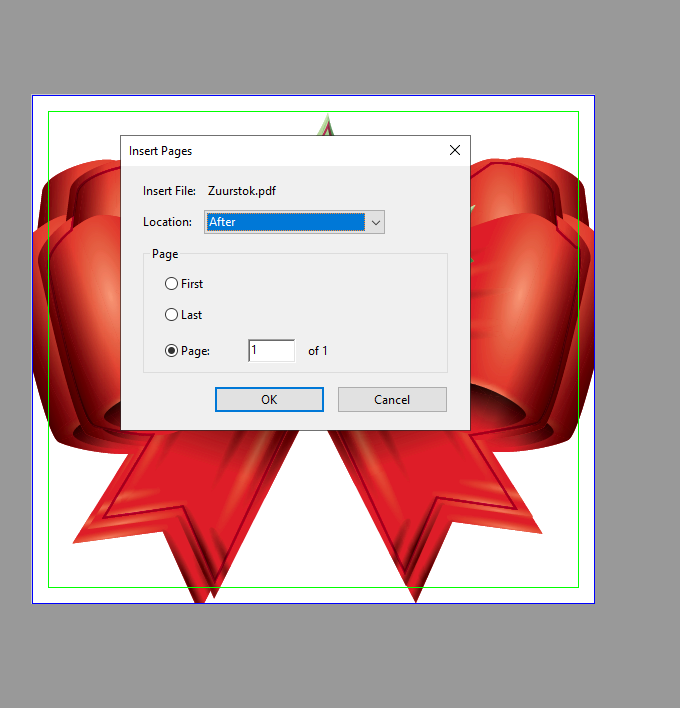Click the Insert Pages title text
Image resolution: width=680 pixels, height=708 pixels.
[x=160, y=151]
